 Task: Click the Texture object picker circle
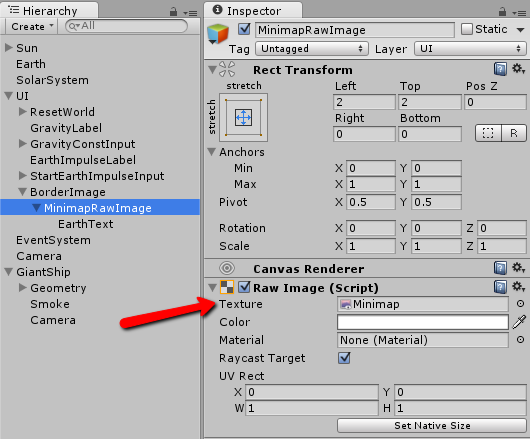pos(521,304)
